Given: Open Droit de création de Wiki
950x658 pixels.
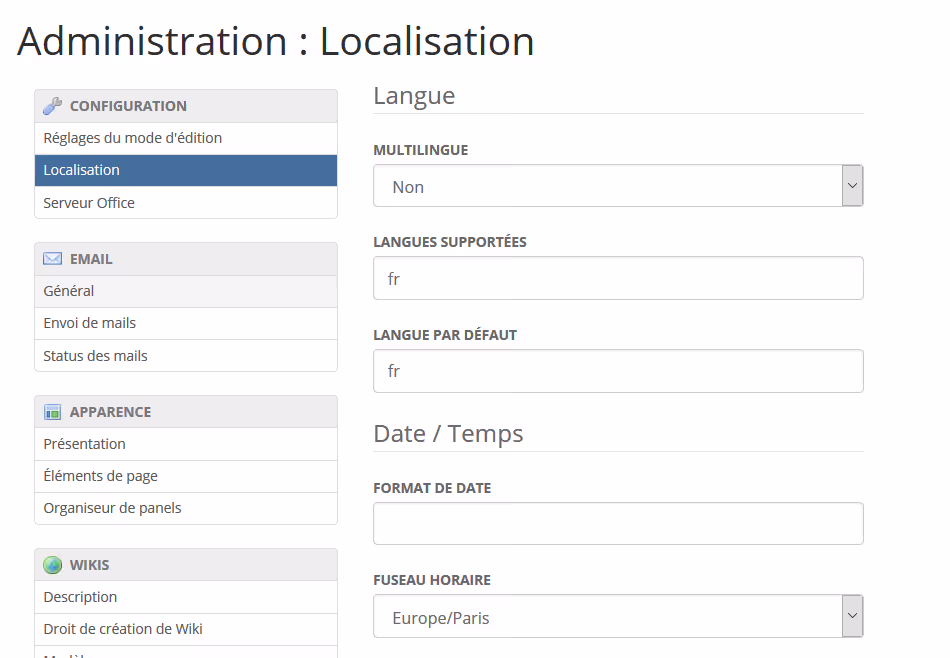Looking at the screenshot, I should point(123,629).
